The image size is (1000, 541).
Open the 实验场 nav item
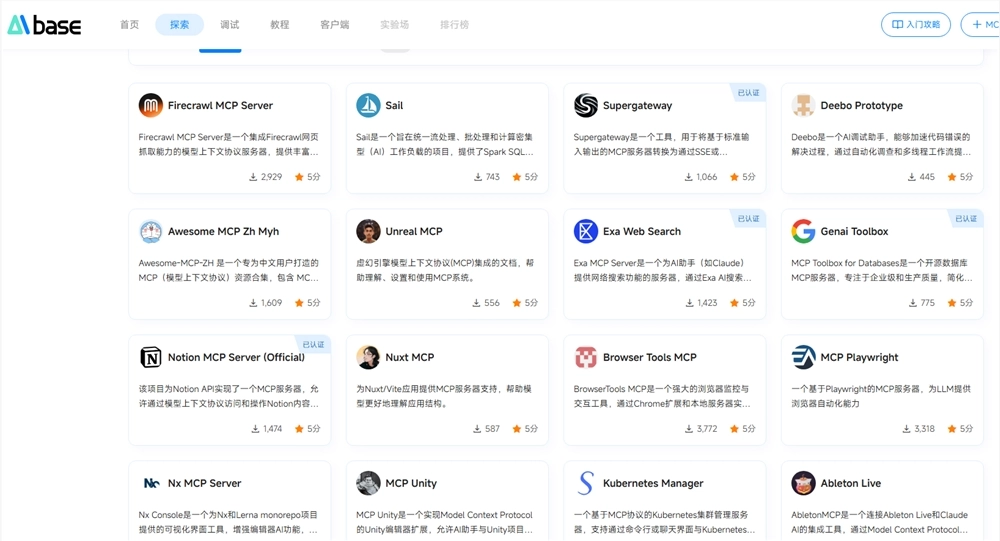click(x=395, y=24)
